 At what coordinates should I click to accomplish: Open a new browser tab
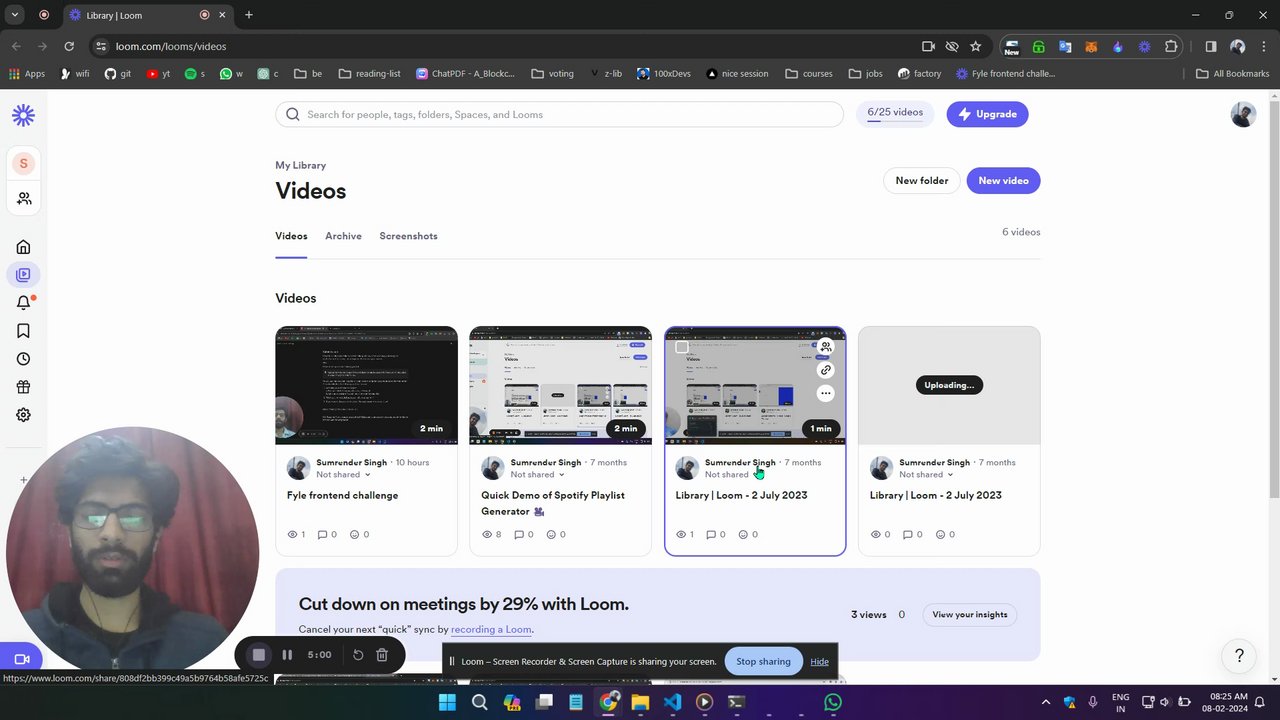249,15
